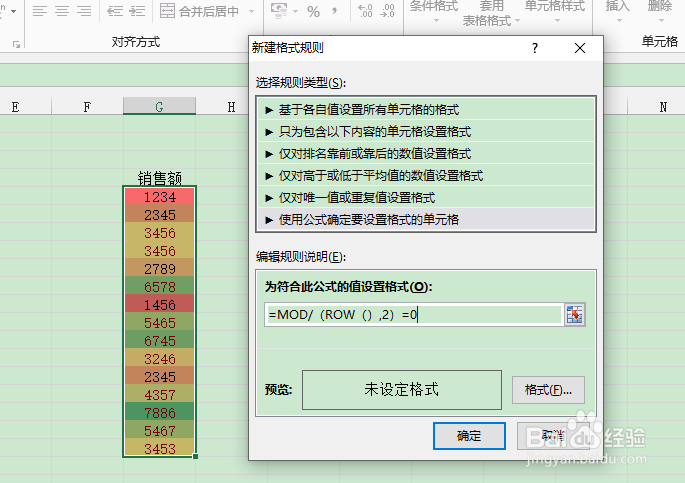Select rule type 使用公式确定要设置格式的单元格

tap(426, 219)
